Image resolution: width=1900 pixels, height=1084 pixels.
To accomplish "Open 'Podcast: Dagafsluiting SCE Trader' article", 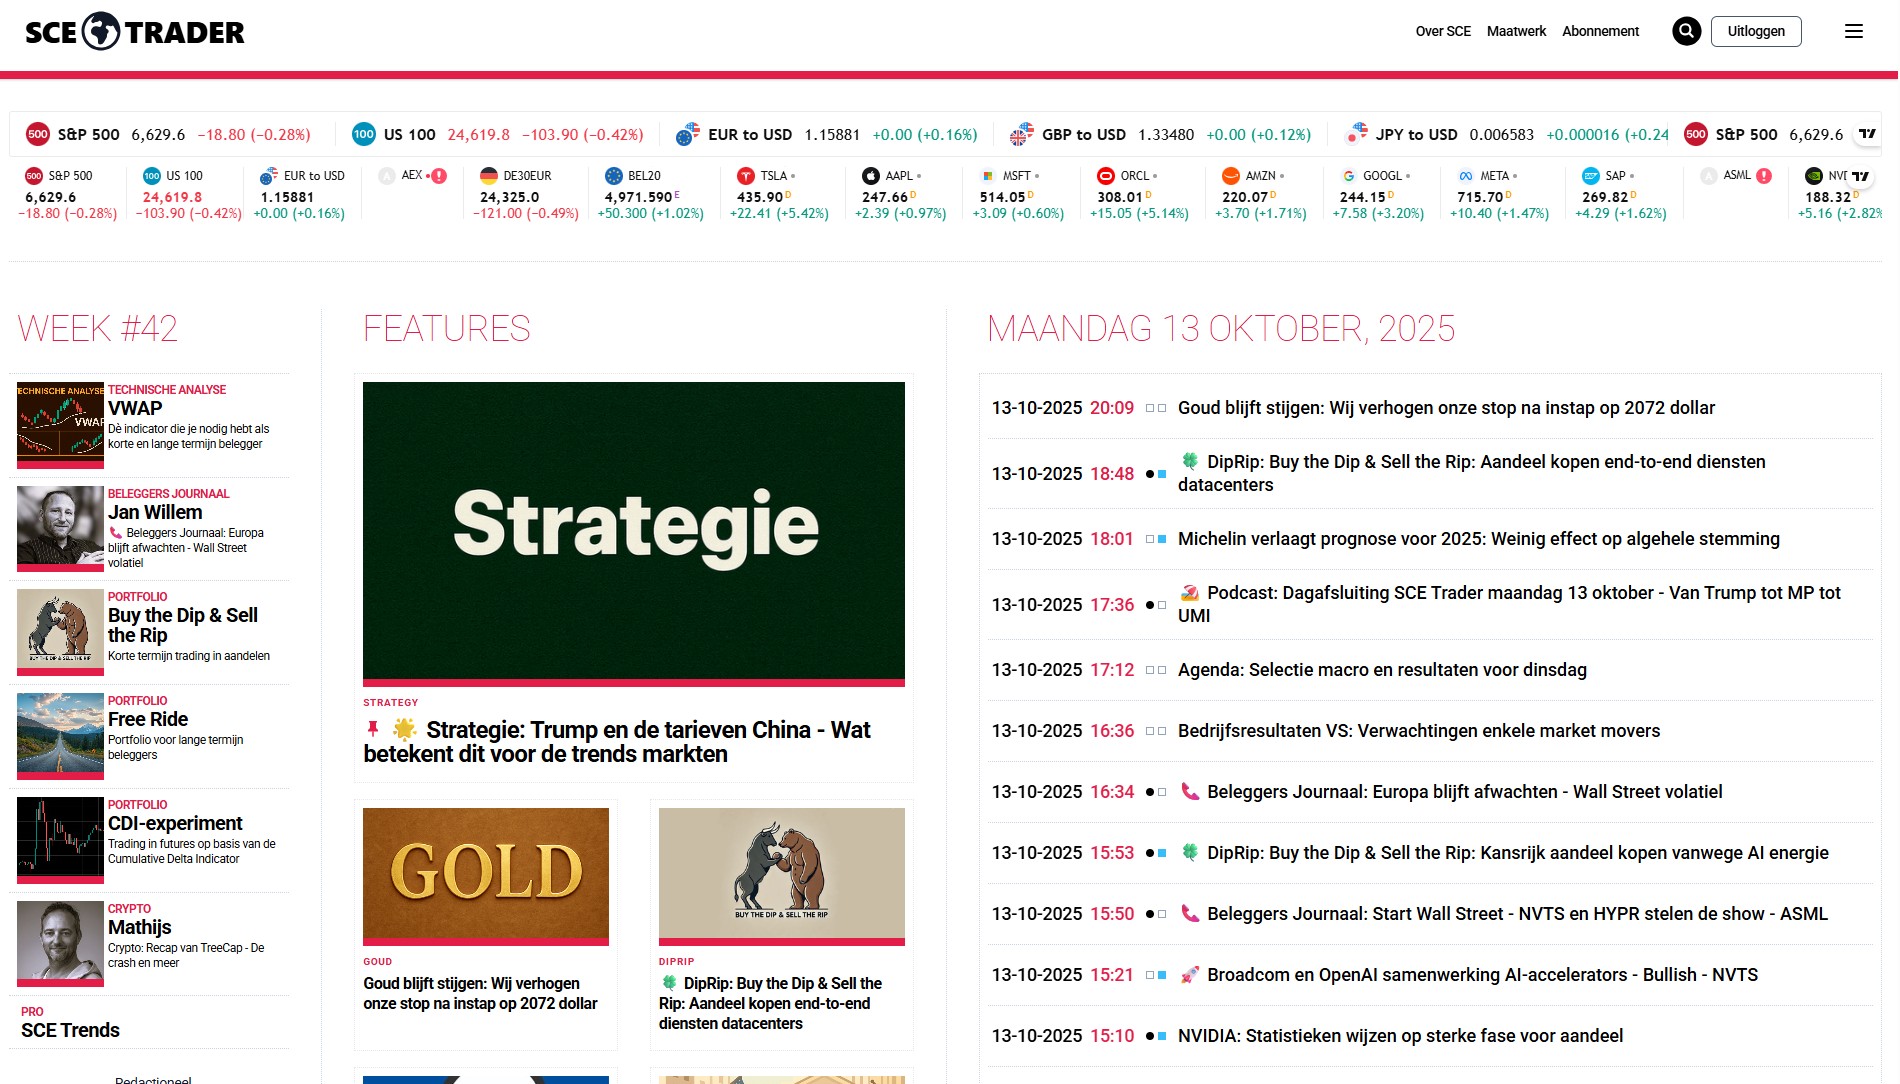I will (1510, 604).
